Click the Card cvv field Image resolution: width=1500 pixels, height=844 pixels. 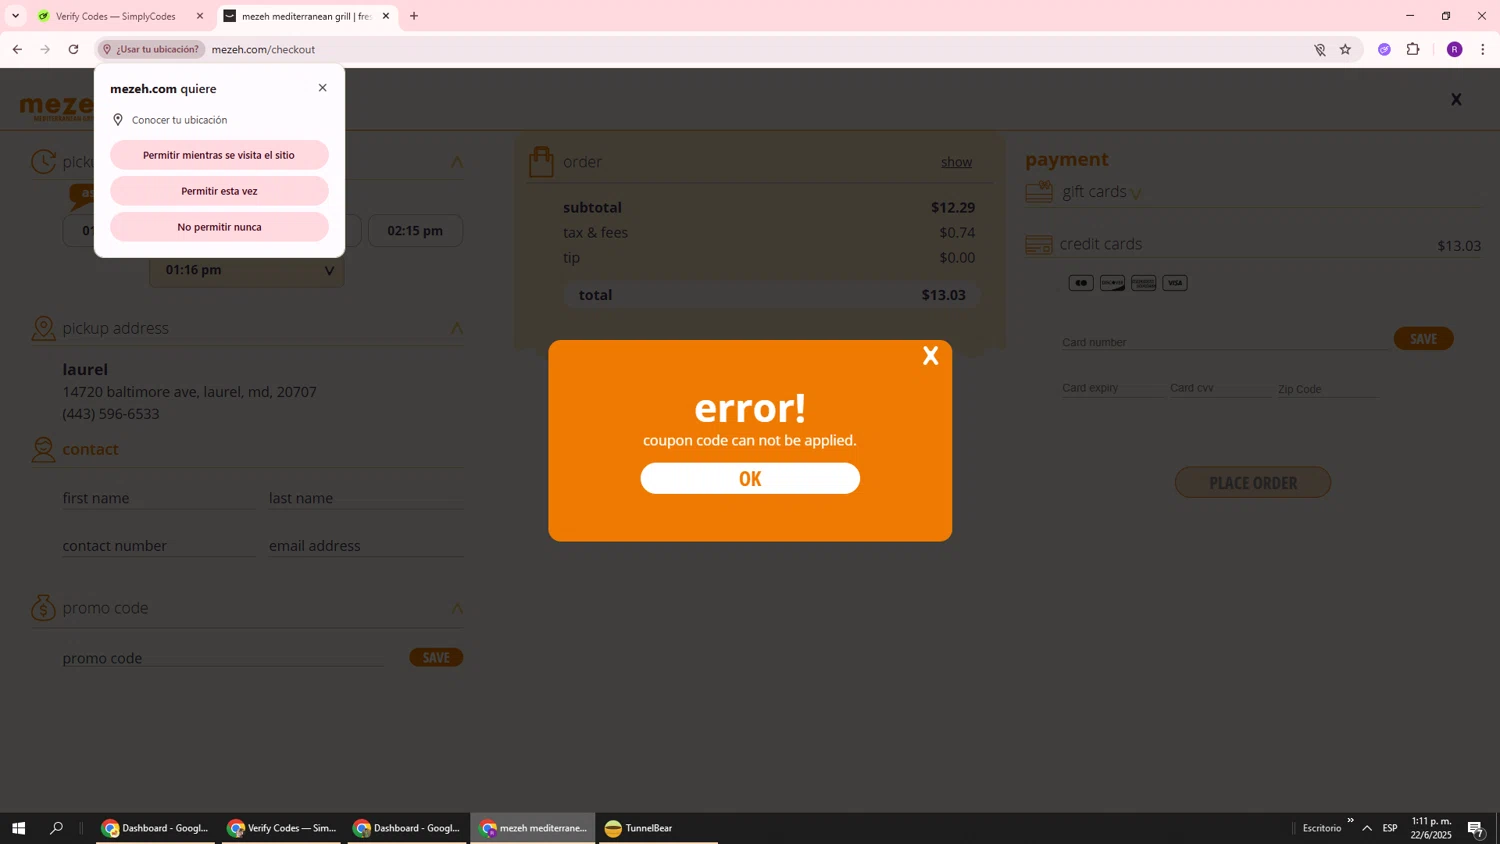tap(1220, 387)
